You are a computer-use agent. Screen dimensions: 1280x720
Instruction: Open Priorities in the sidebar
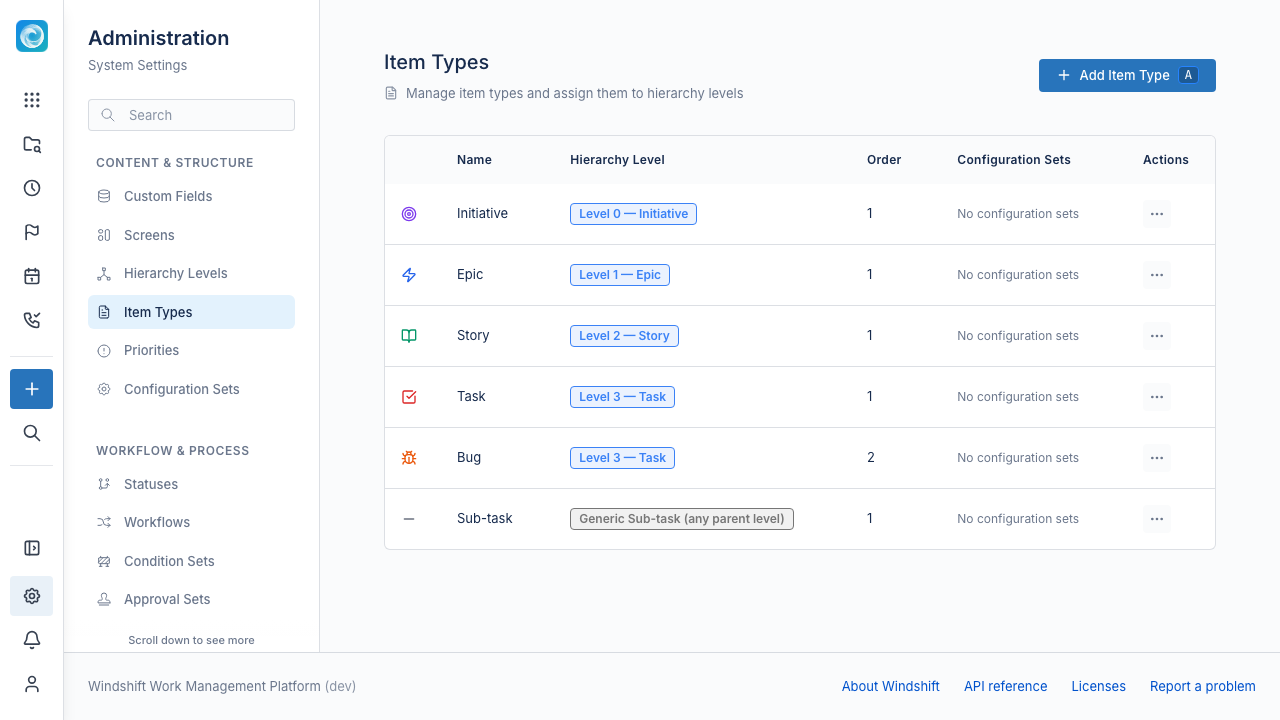[x=191, y=350]
